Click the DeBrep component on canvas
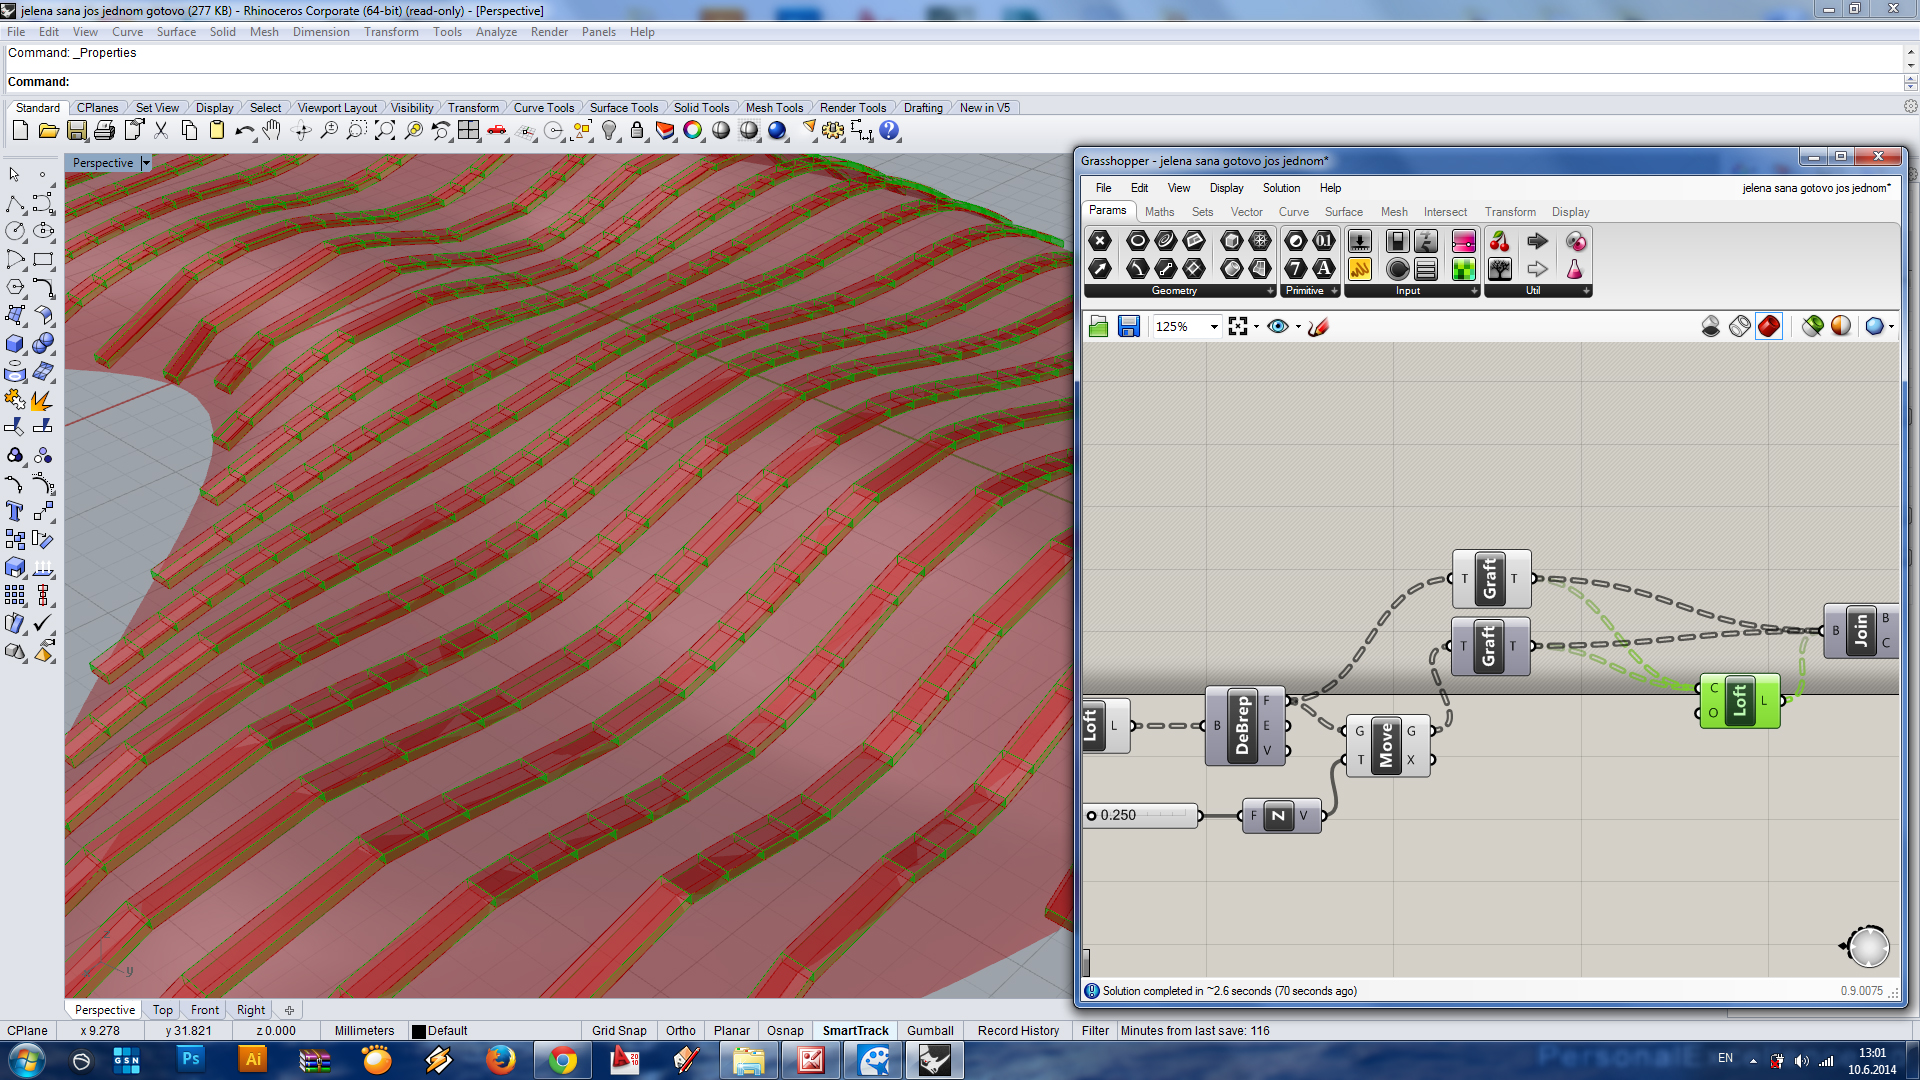The width and height of the screenshot is (1920, 1080). (1244, 726)
